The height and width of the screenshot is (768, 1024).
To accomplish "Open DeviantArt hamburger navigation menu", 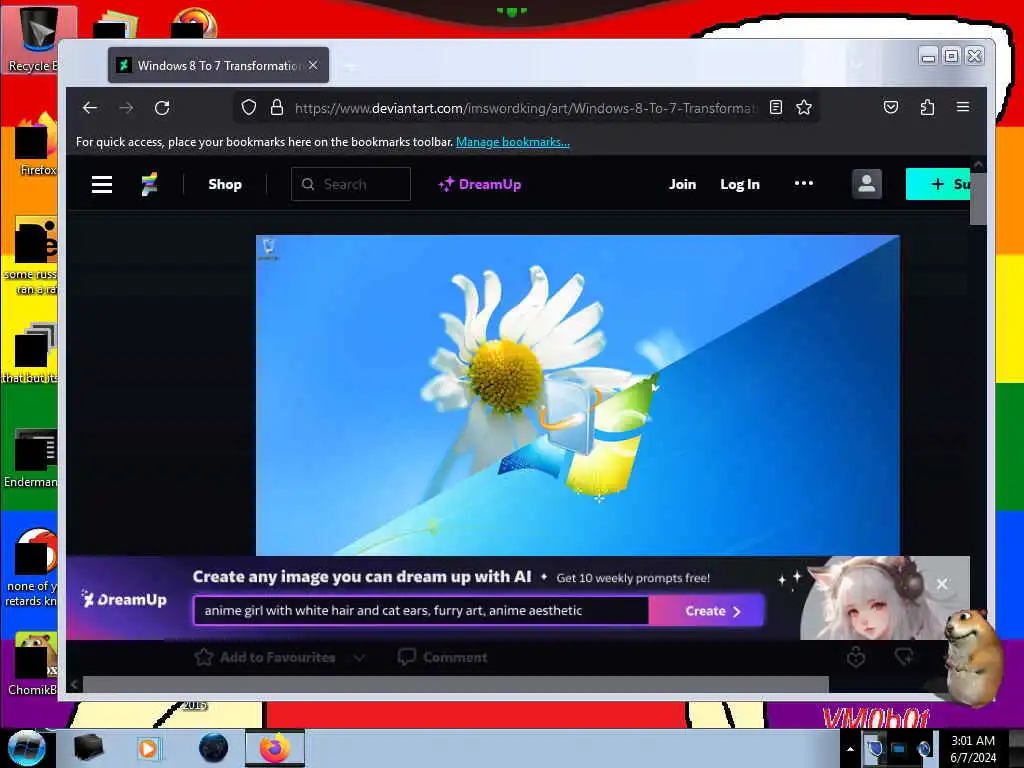I will (x=102, y=184).
